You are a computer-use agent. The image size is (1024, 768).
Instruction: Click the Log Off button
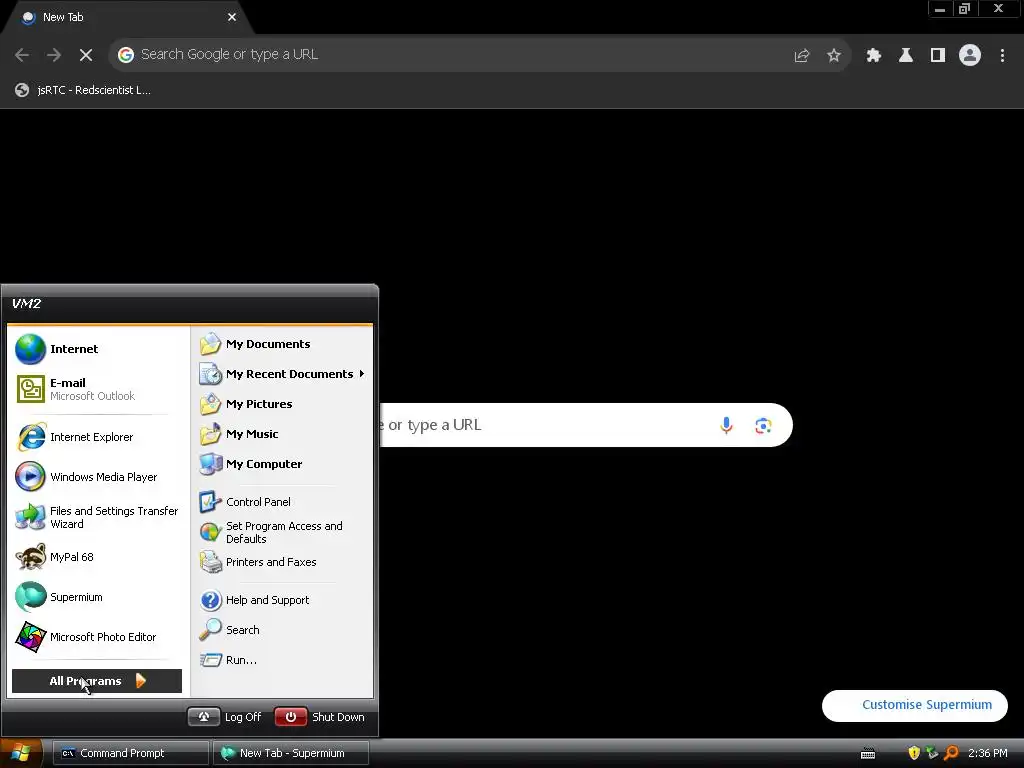(225, 717)
